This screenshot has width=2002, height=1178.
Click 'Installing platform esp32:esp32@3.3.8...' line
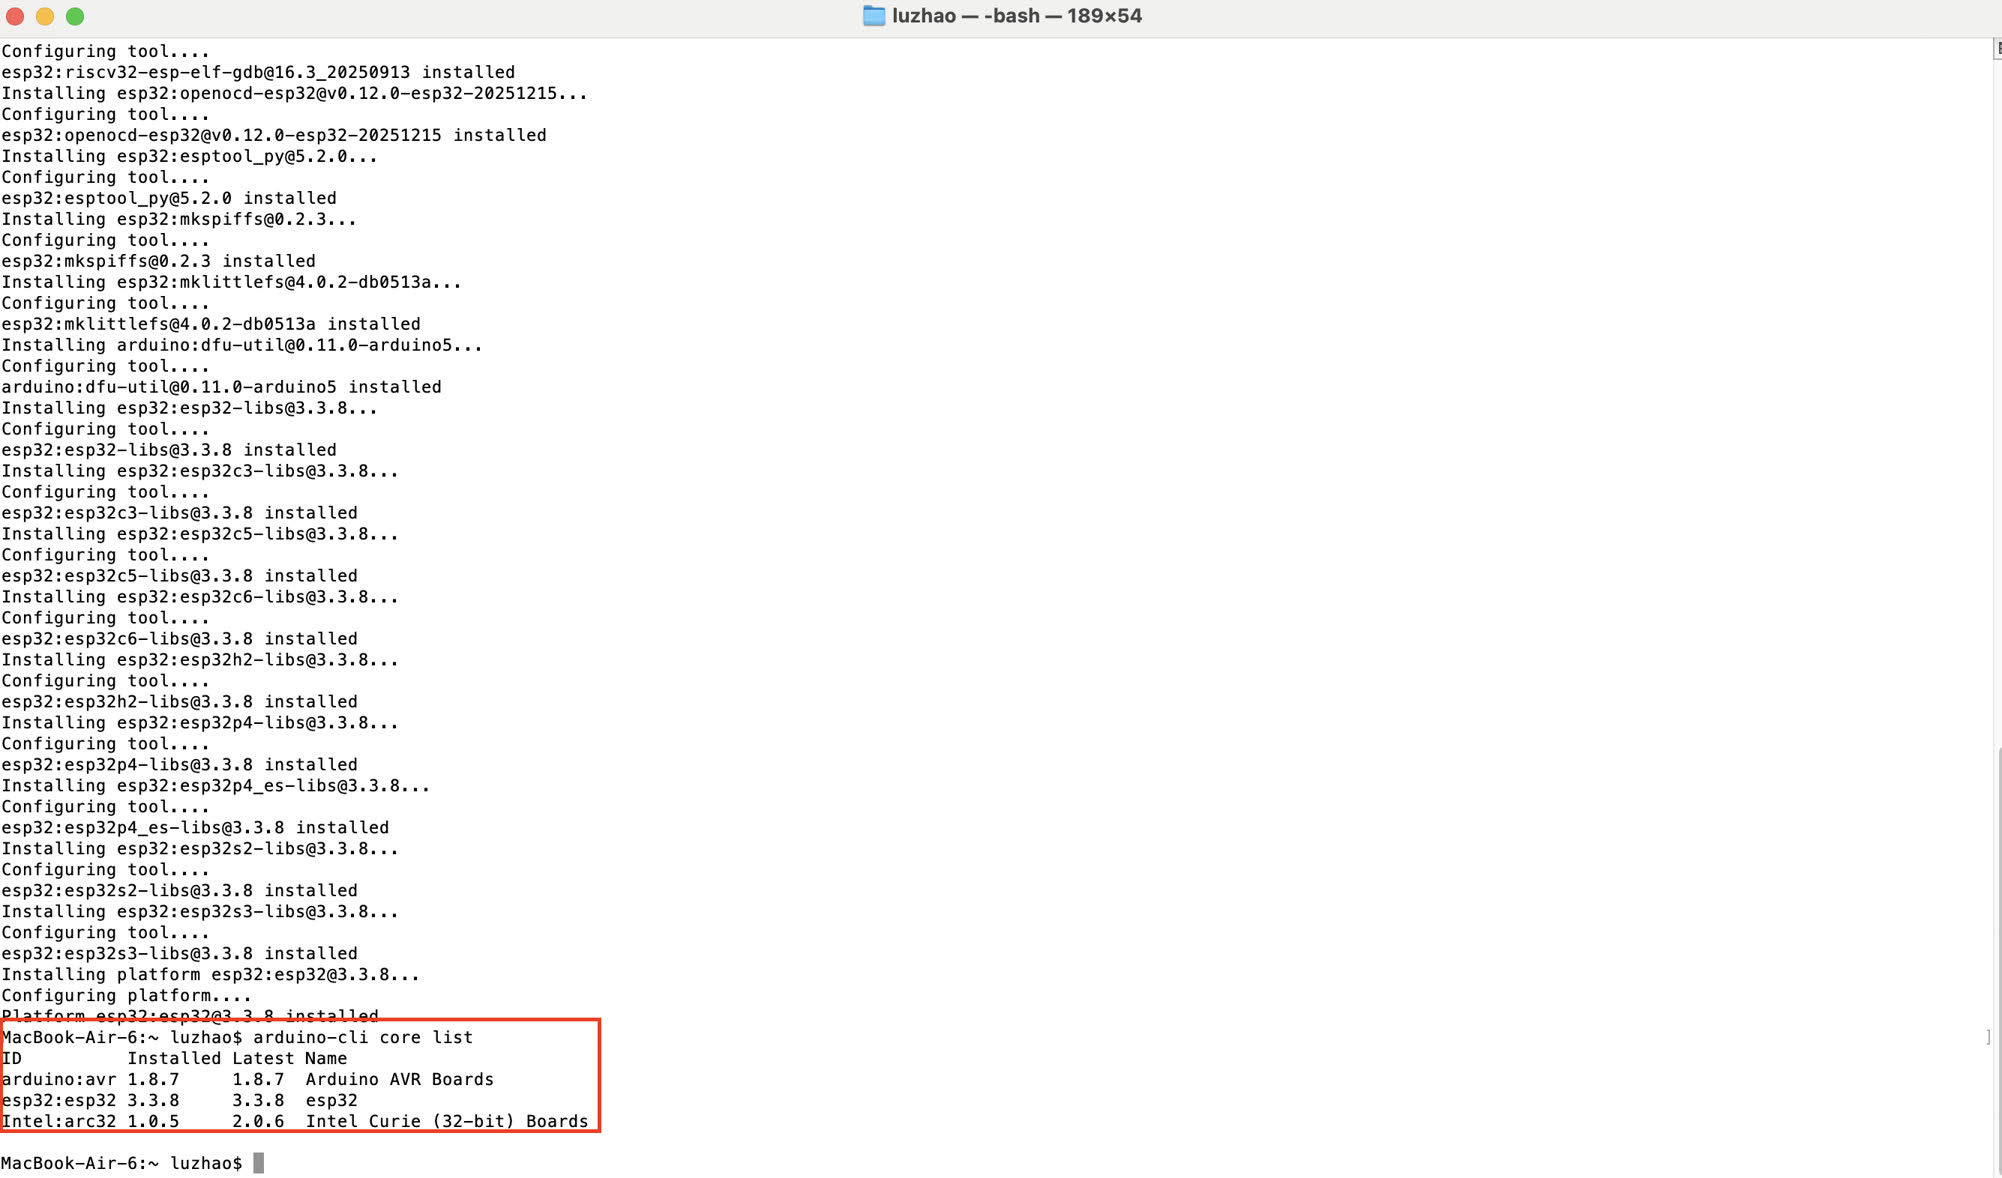pos(210,974)
